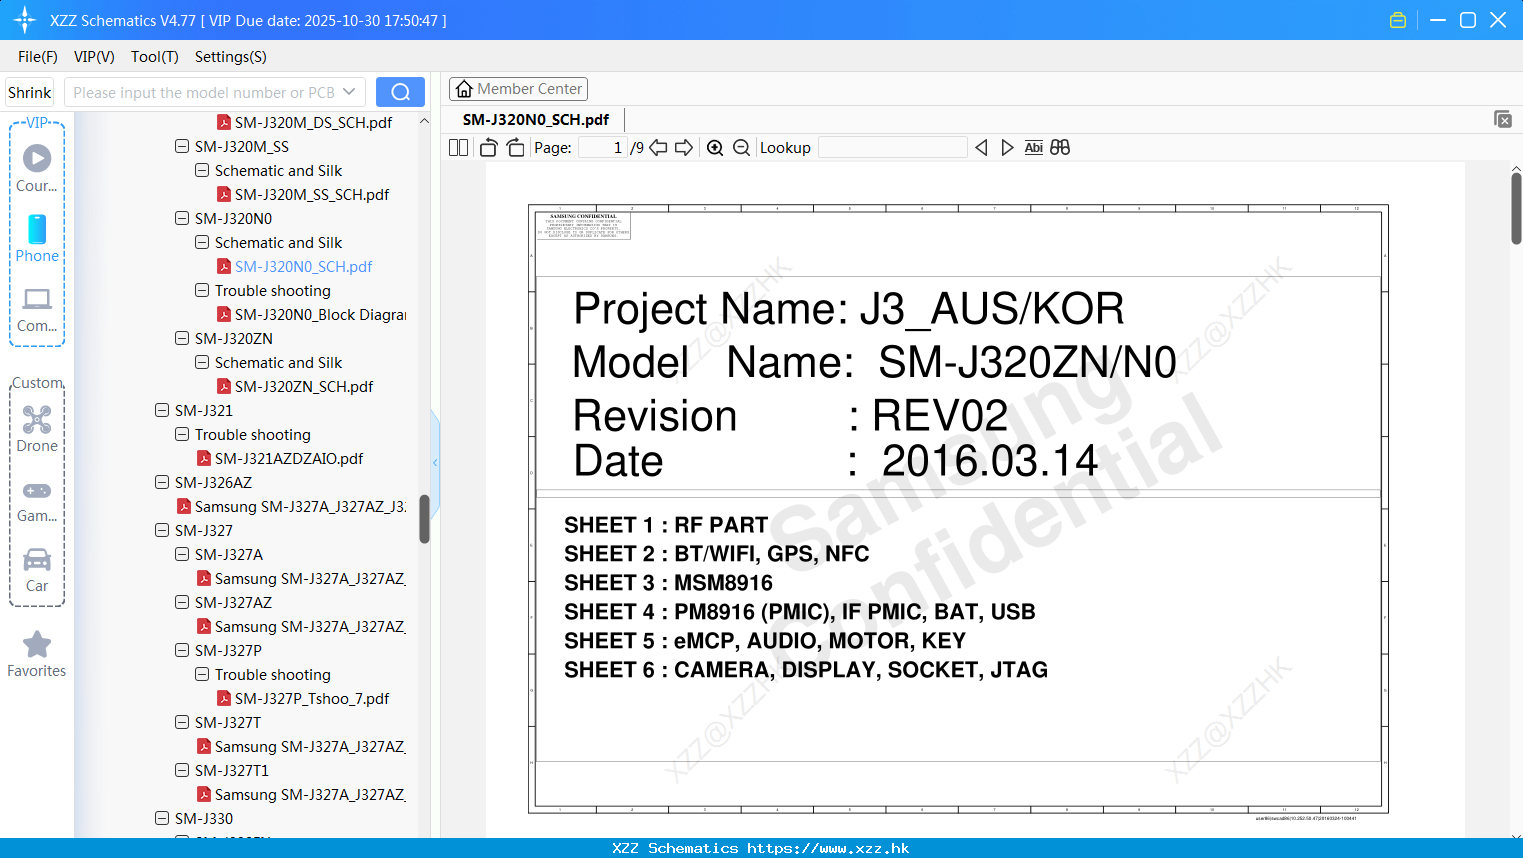This screenshot has height=858, width=1523.
Task: Open SM-J320N0_SCH.pdf in tree
Action: point(303,266)
